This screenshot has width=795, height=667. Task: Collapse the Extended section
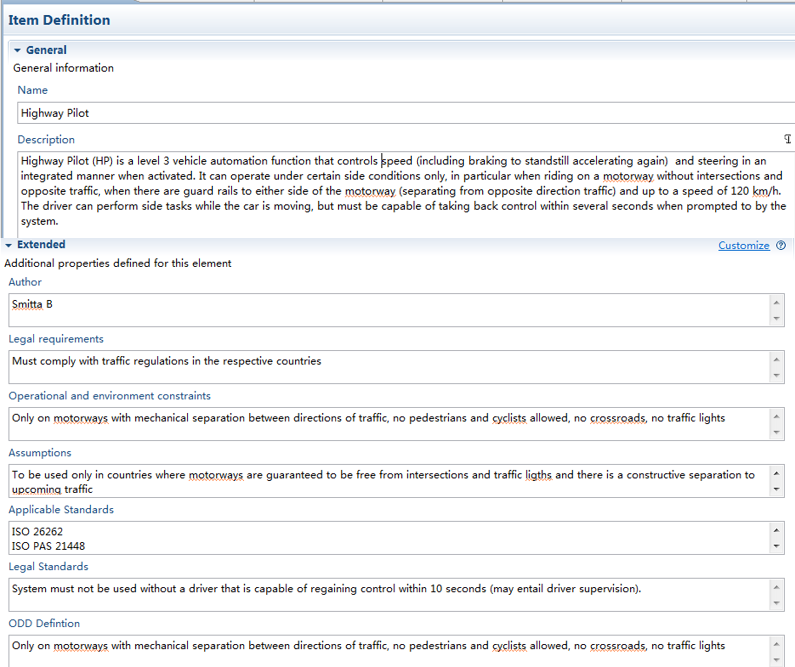9,245
